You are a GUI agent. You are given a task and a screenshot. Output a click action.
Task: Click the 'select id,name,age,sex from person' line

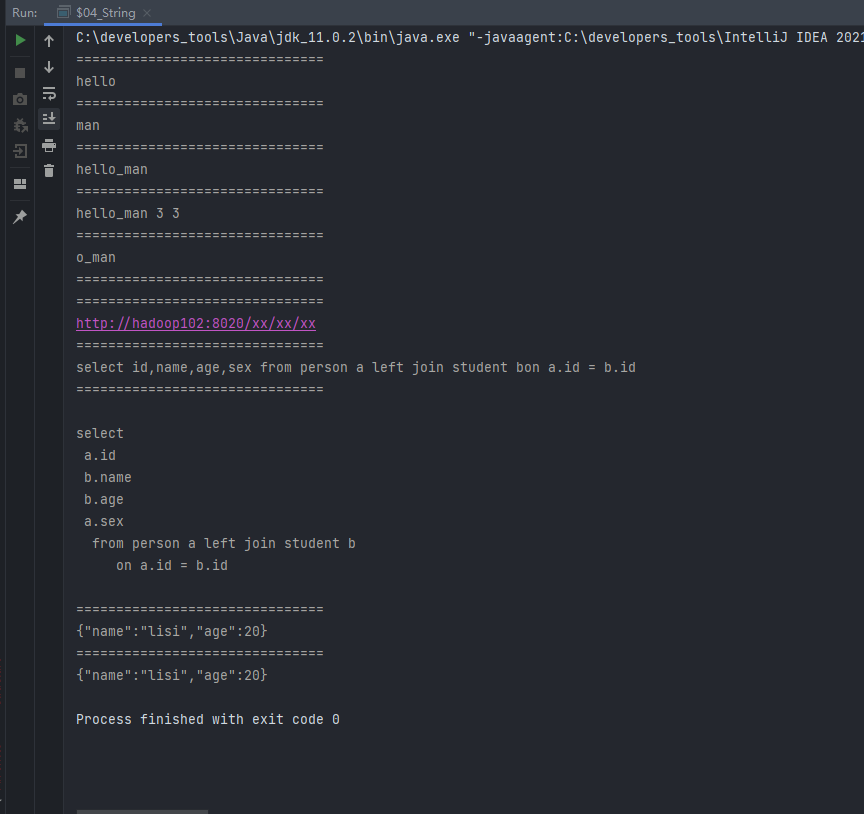point(356,368)
